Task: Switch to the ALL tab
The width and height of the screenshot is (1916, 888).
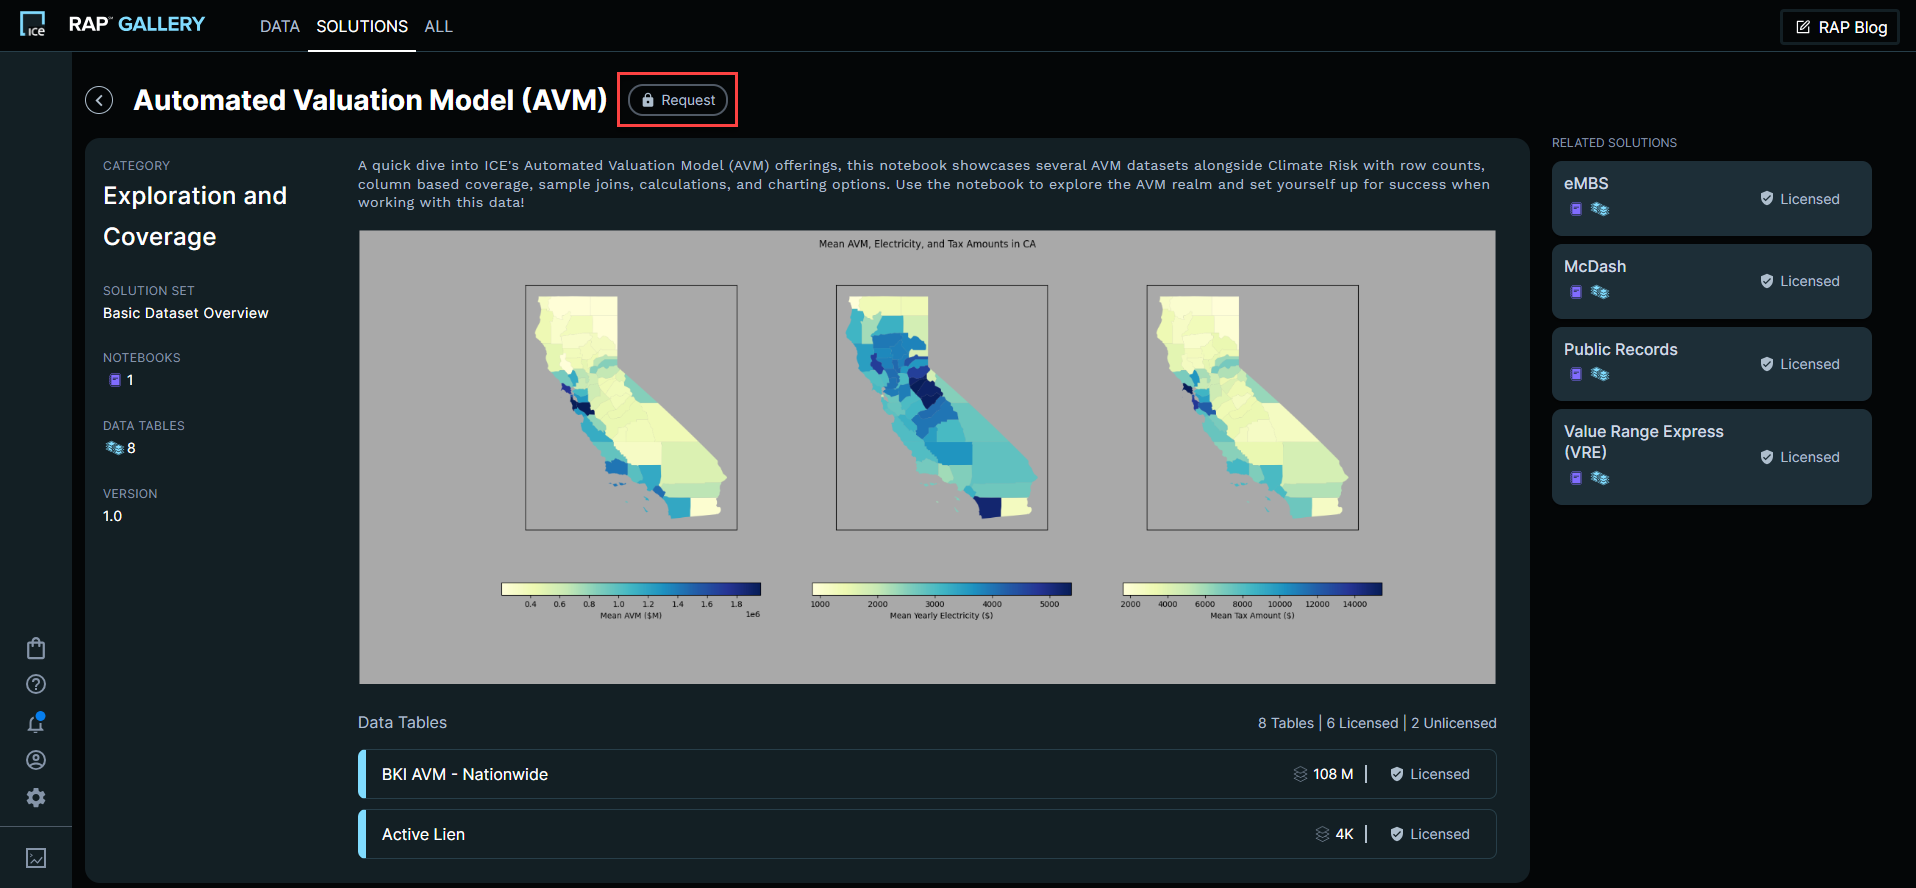Action: point(438,26)
